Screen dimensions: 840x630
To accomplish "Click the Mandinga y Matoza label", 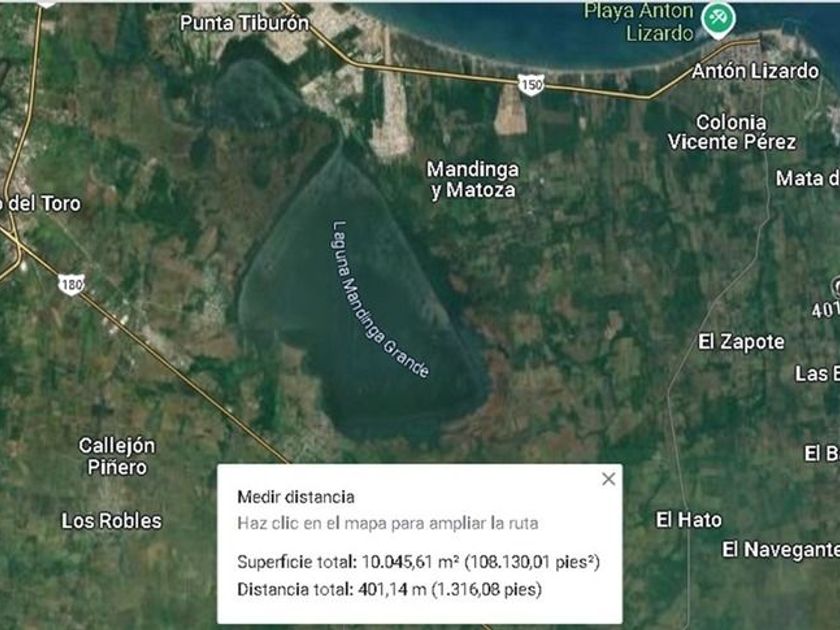I will 473,179.
